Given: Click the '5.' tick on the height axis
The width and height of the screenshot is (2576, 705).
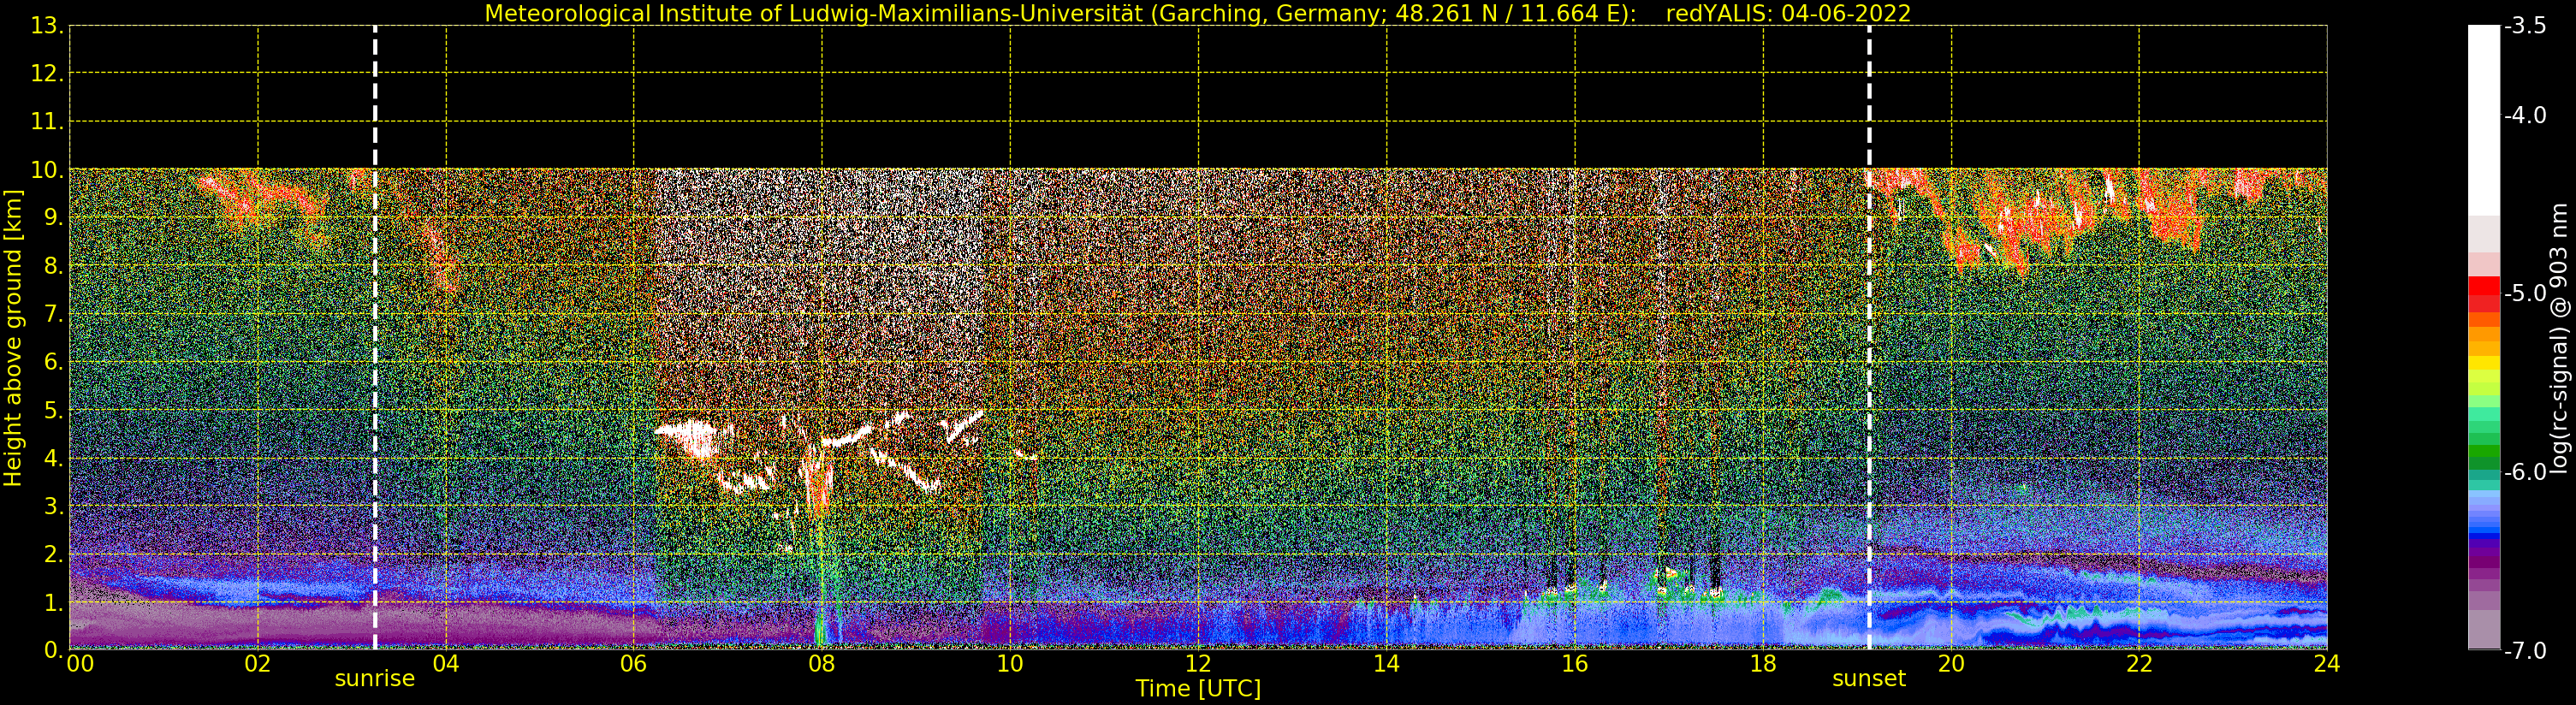Looking at the screenshot, I should point(53,410).
